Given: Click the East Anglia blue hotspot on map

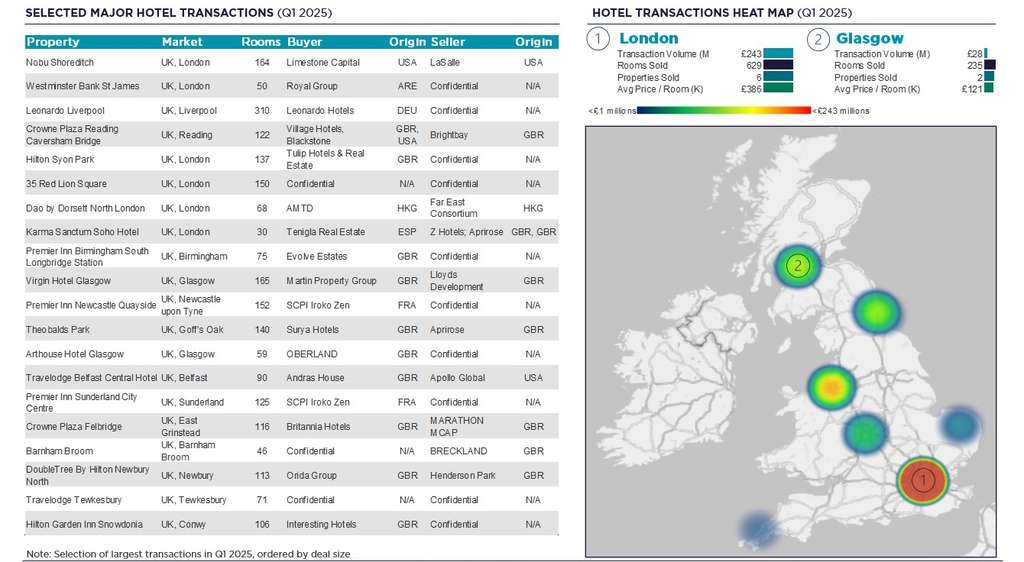Looking at the screenshot, I should [961, 426].
